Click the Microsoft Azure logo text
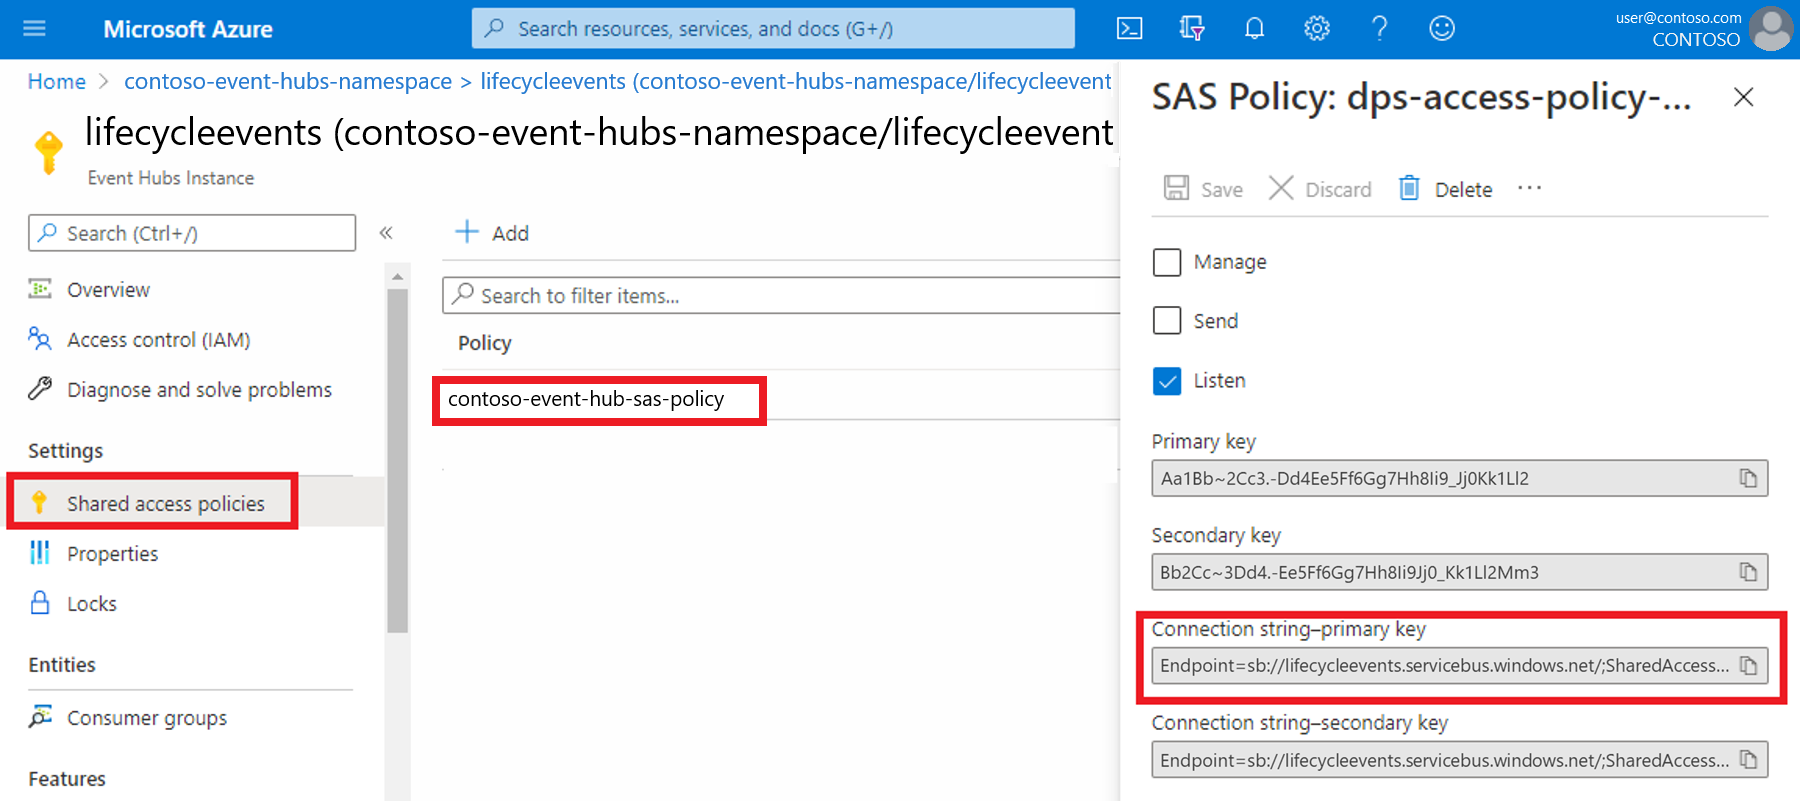Image resolution: width=1800 pixels, height=801 pixels. (188, 29)
